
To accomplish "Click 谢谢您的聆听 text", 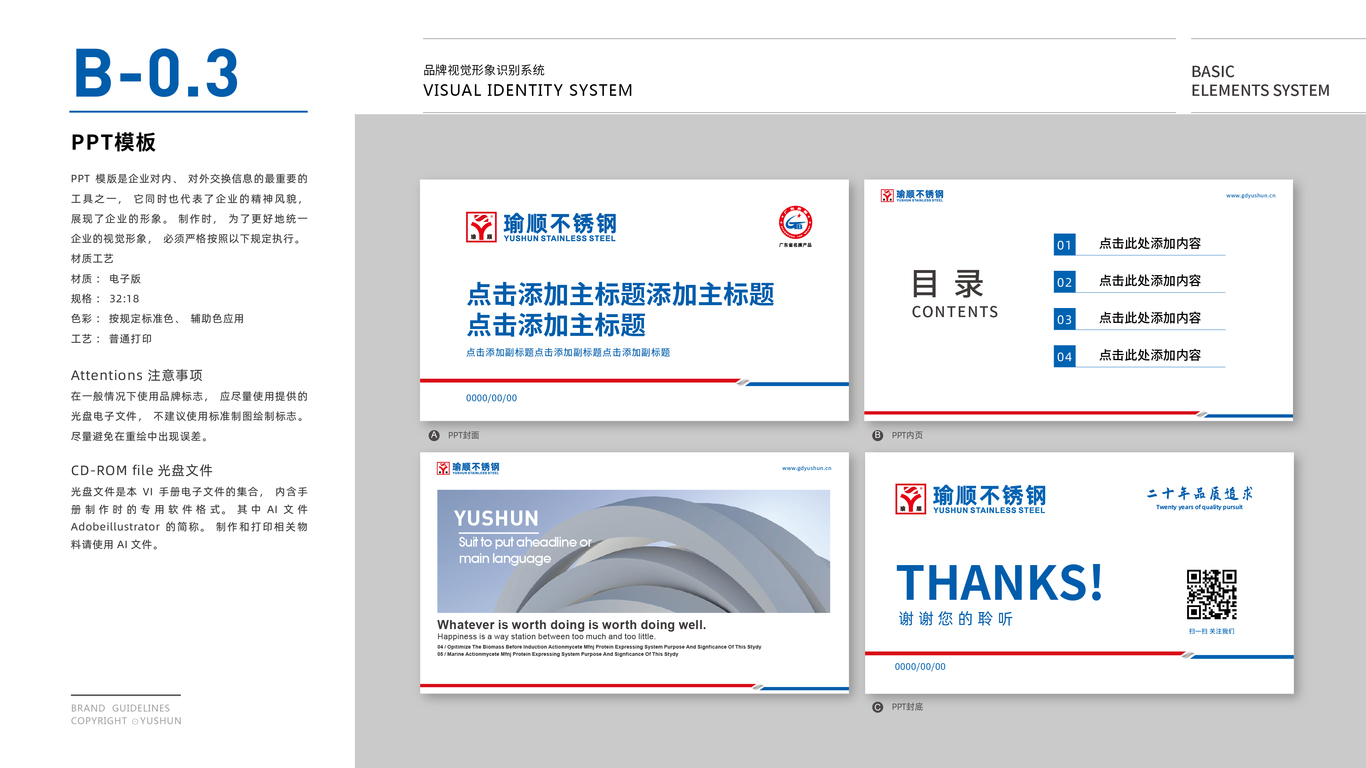I will click(x=956, y=619).
